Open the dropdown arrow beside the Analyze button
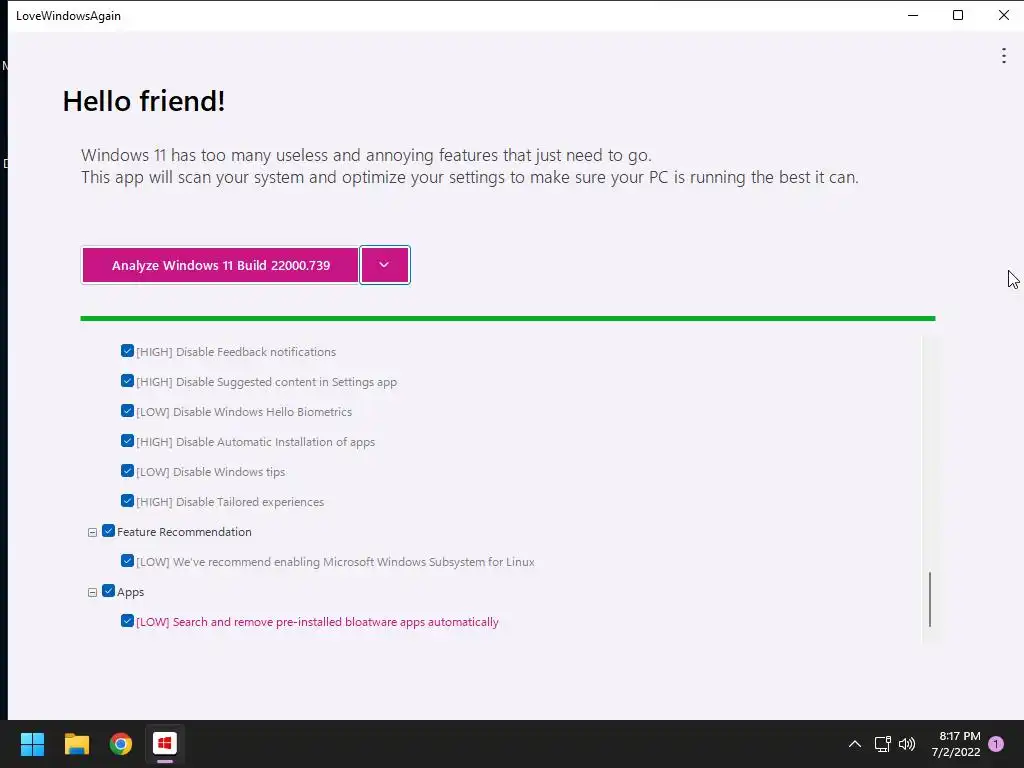1024x768 pixels. (x=385, y=265)
